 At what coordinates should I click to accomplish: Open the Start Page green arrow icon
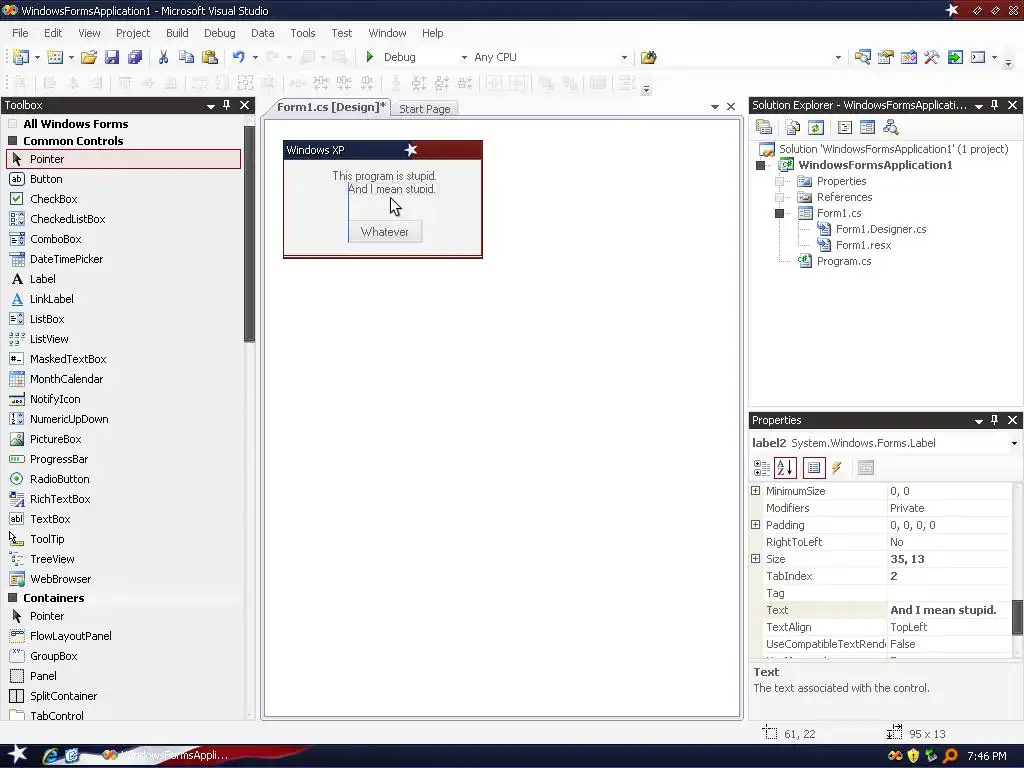tap(955, 57)
